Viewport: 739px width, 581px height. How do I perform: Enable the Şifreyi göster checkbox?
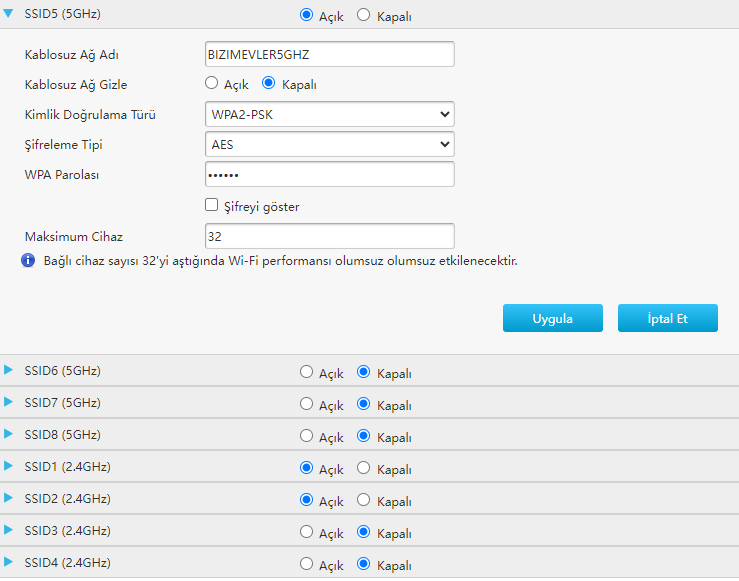(x=211, y=205)
